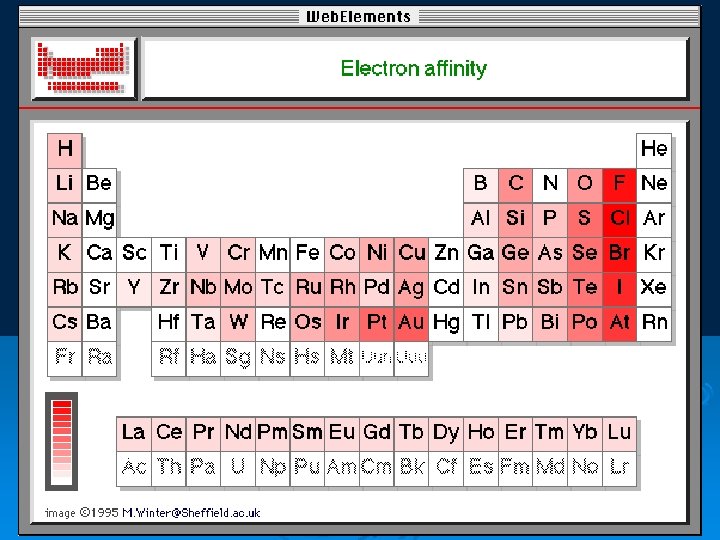
Task: Choose the sodium Na cell
Action: coord(65,220)
